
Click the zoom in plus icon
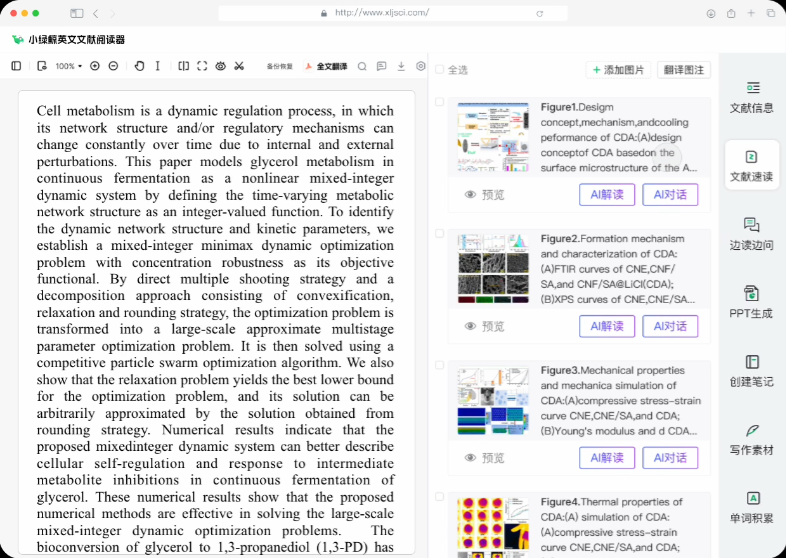[95, 66]
